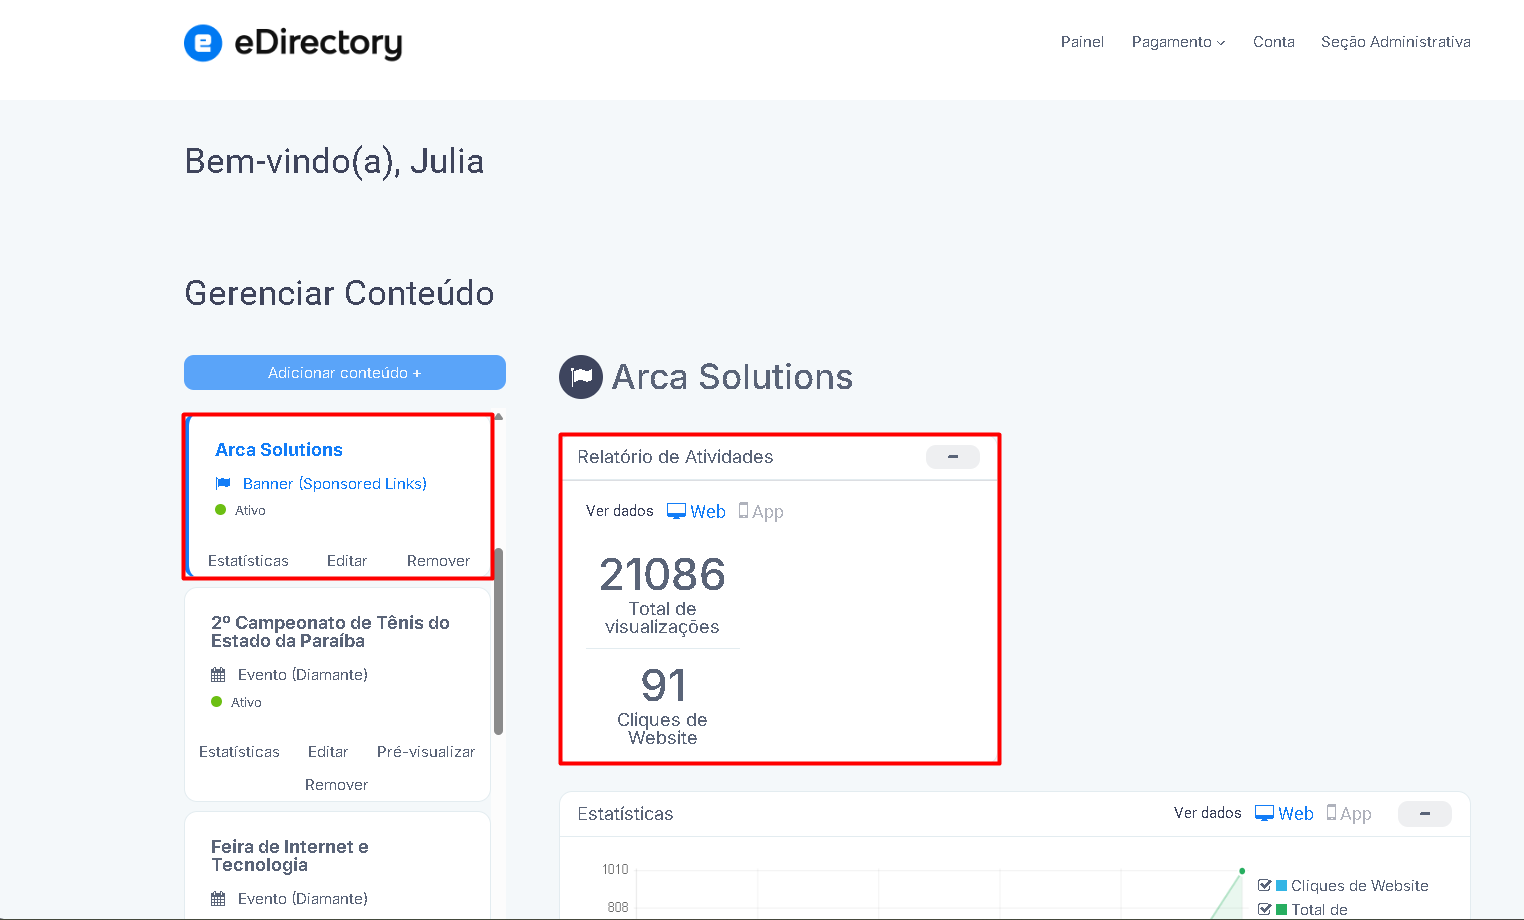Switch Estatísticas panel to App phone view
Viewport: 1524px width, 920px height.
click(x=1331, y=812)
